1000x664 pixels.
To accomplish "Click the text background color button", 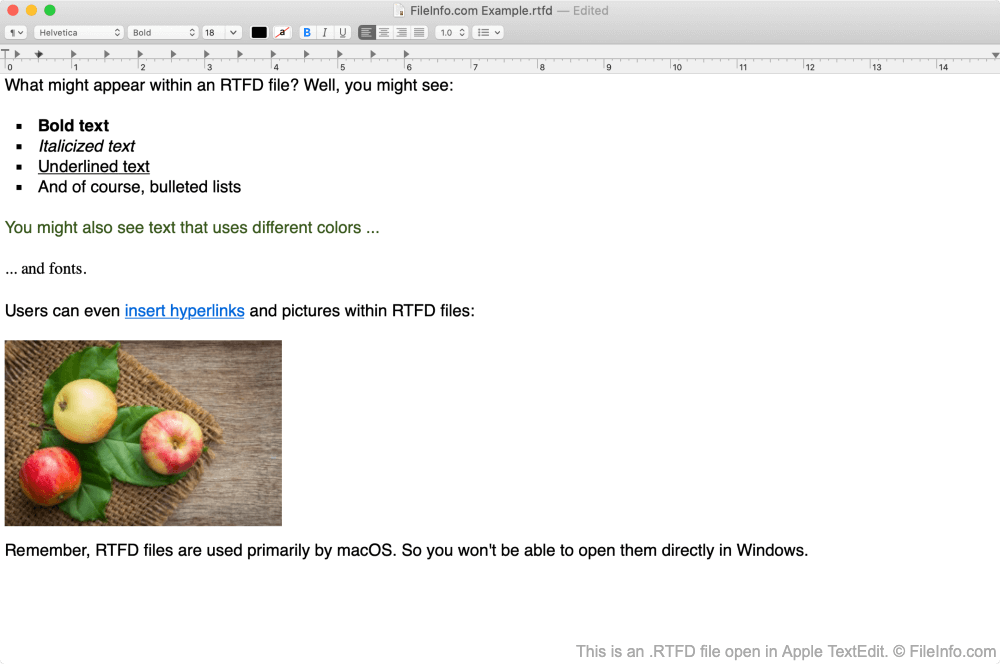I will pos(283,33).
